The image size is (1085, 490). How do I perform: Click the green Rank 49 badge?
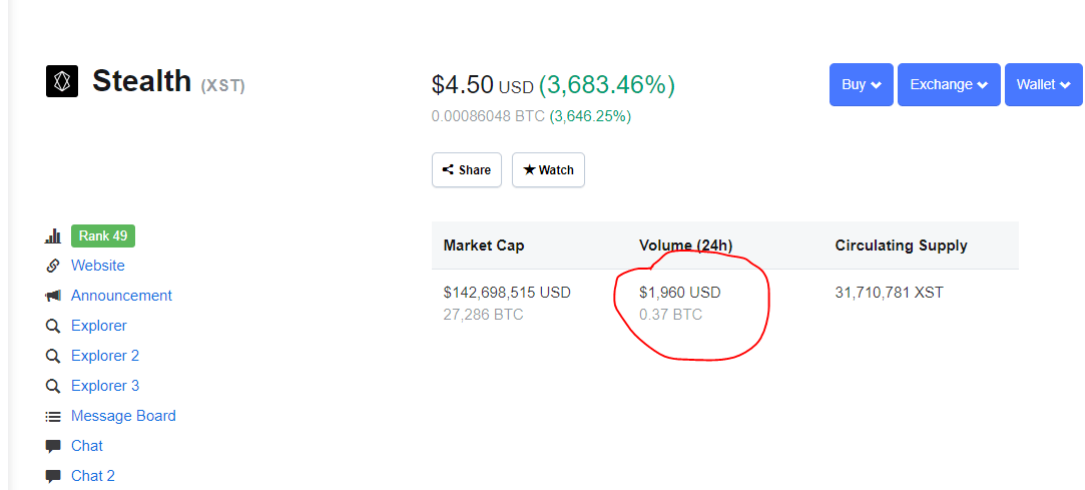pyautogui.click(x=103, y=236)
